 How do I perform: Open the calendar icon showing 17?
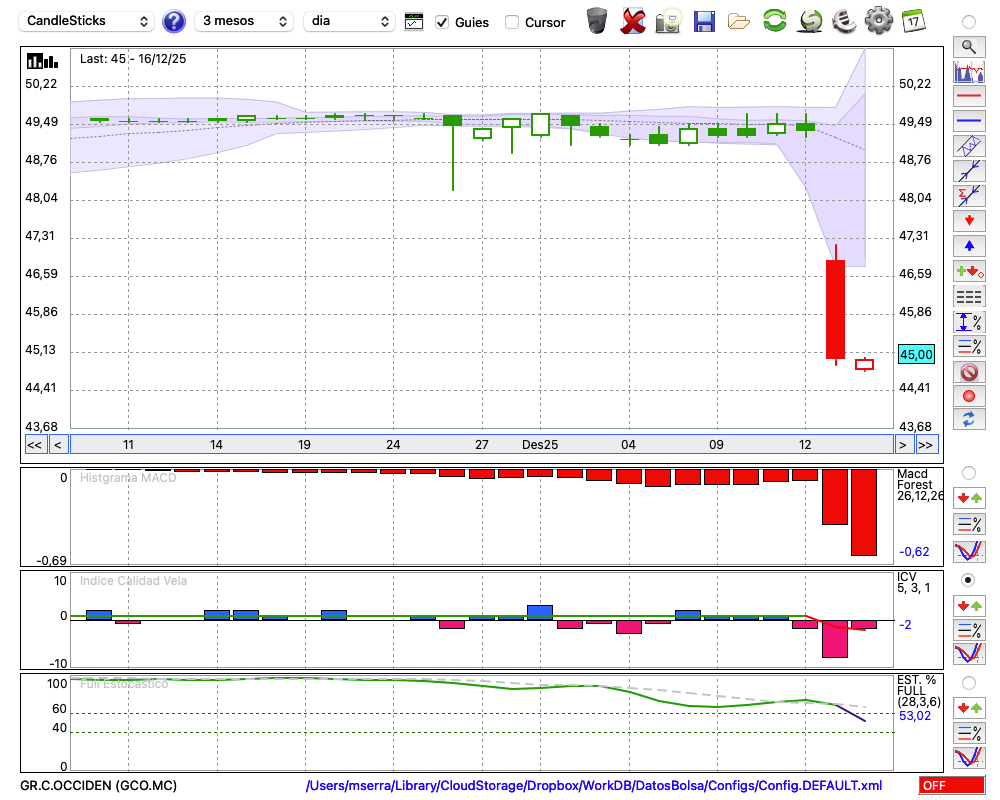[913, 21]
